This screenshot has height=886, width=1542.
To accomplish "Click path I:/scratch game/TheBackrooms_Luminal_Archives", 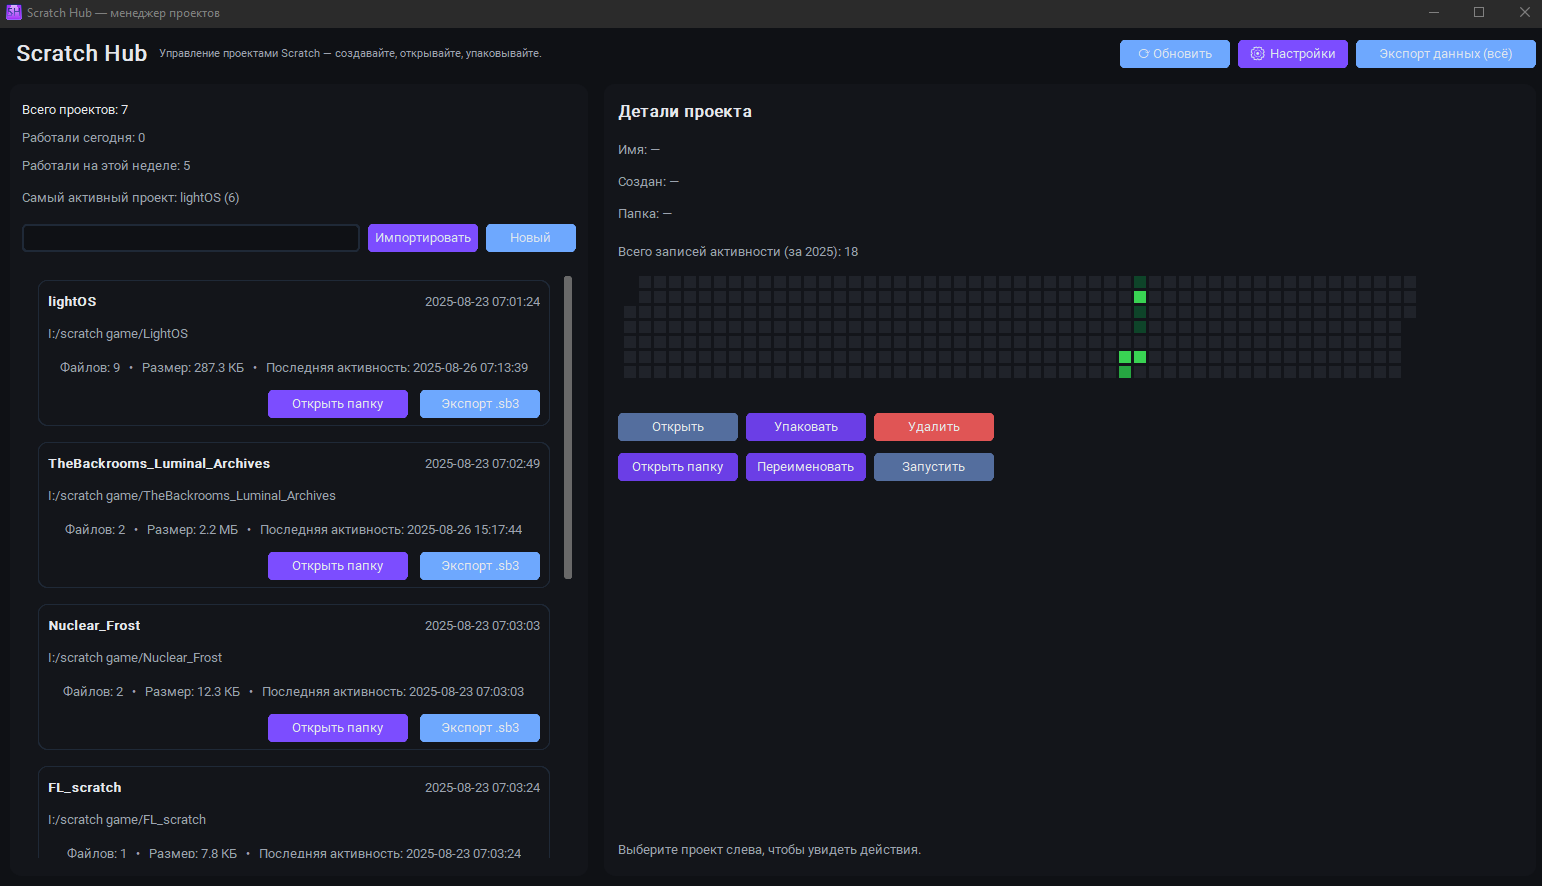I will pos(192,496).
